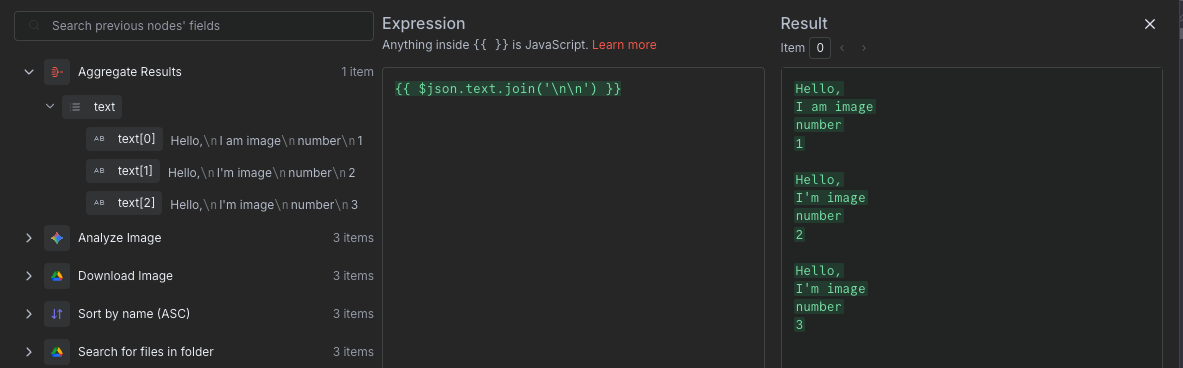1183x368 pixels.
Task: Click the AB string icon beside text[0]
Action: 100,139
